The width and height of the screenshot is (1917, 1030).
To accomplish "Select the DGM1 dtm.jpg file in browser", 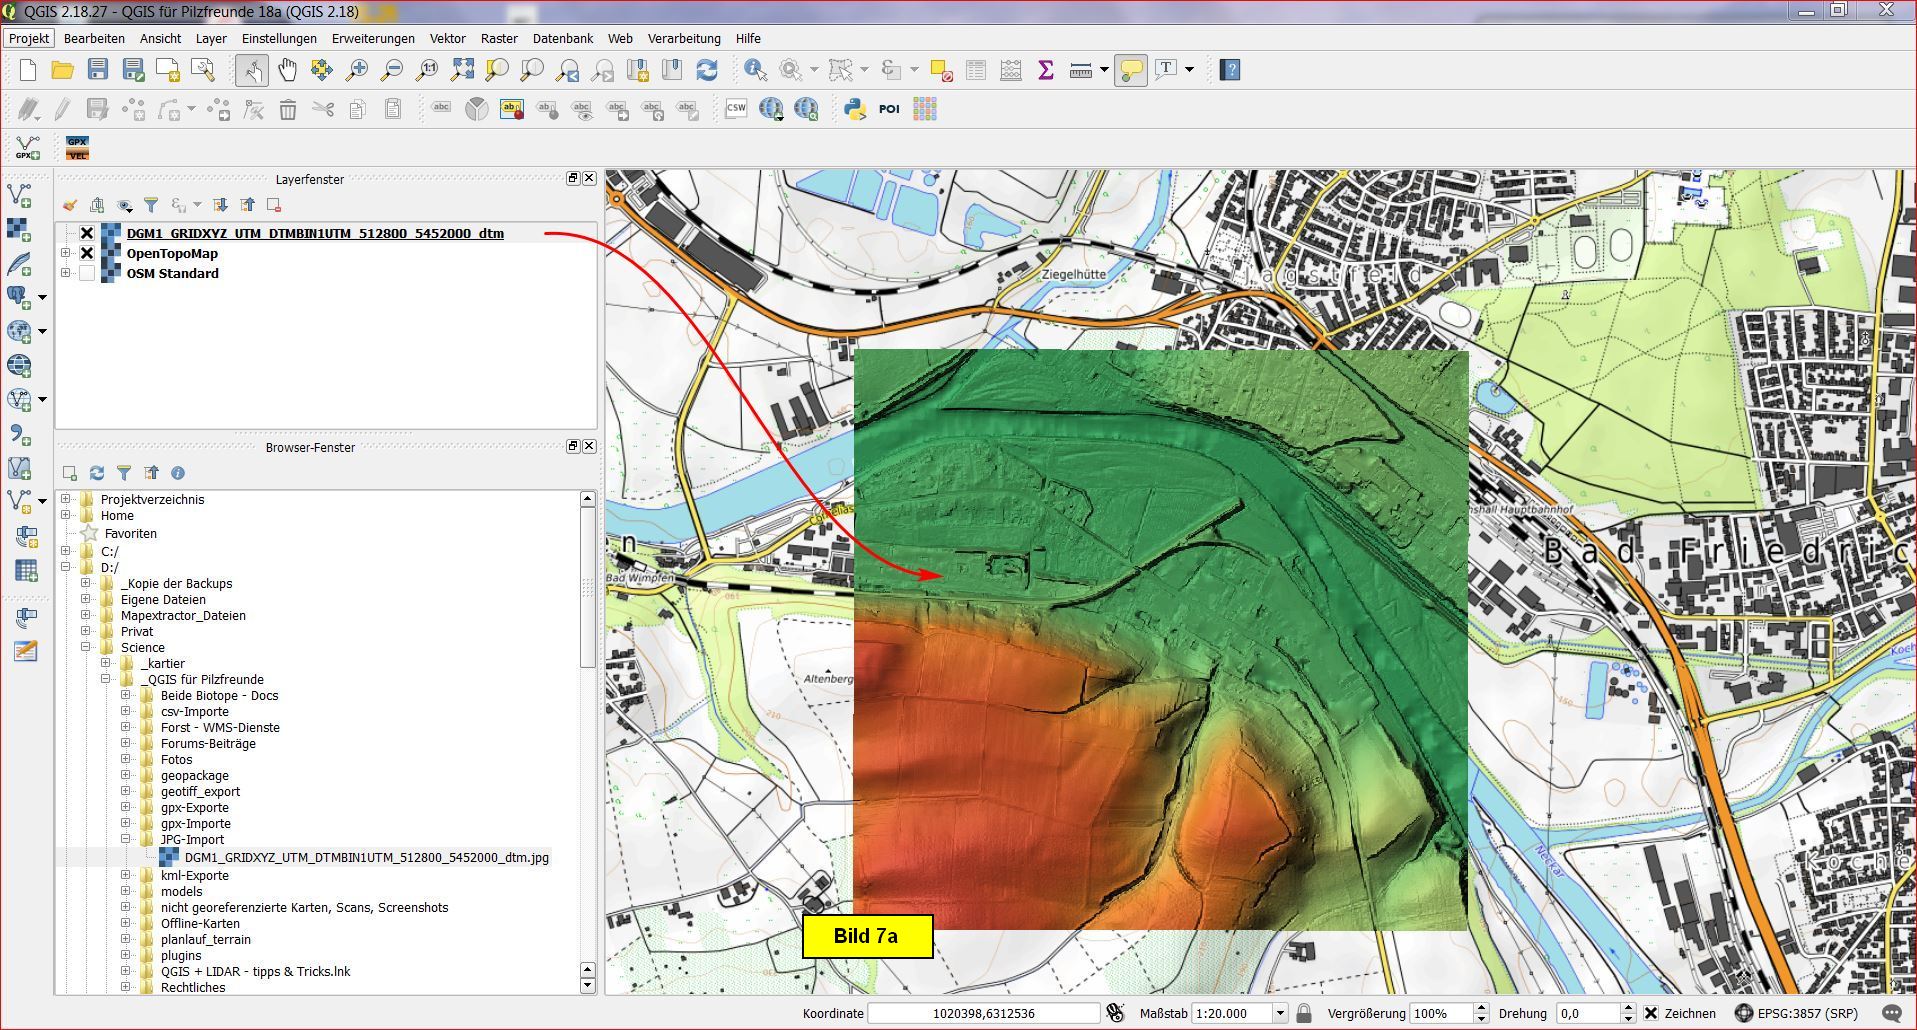I will (x=366, y=857).
